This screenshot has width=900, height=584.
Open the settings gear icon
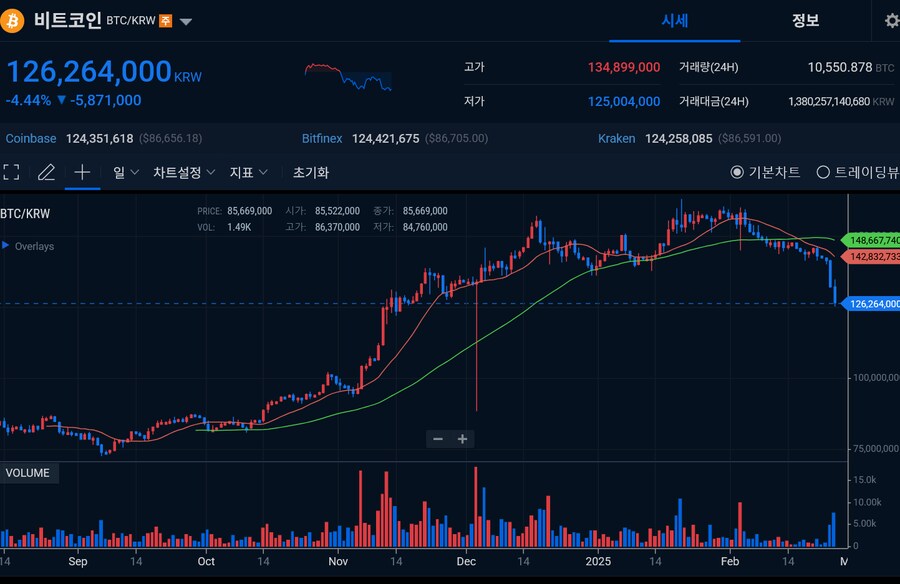pos(892,21)
